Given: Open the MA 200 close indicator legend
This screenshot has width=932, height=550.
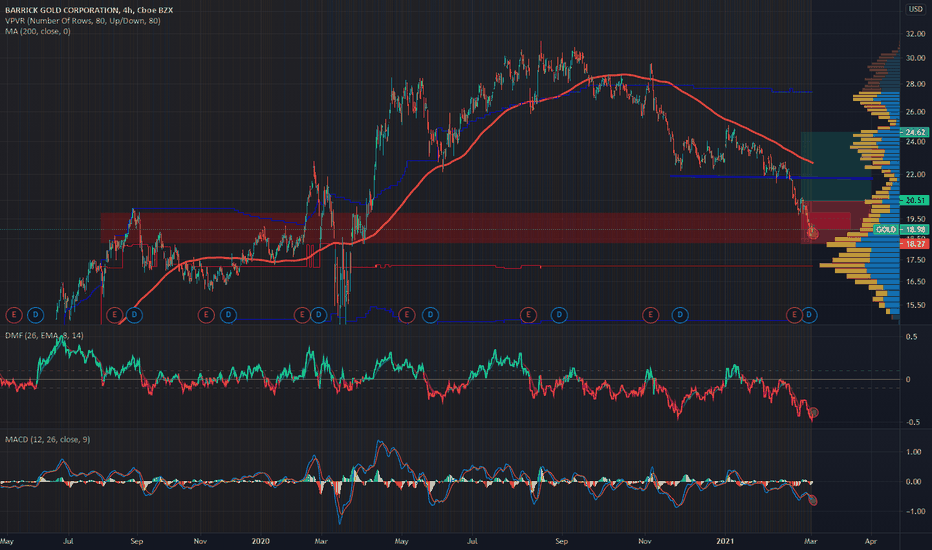Looking at the screenshot, I should (x=37, y=31).
